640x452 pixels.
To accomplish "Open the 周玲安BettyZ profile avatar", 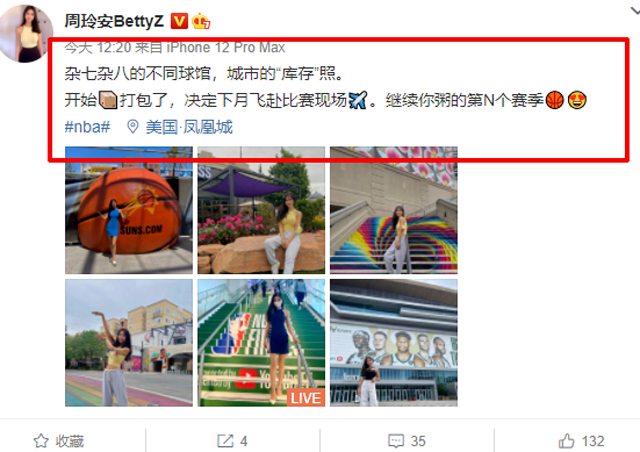I will (26, 33).
